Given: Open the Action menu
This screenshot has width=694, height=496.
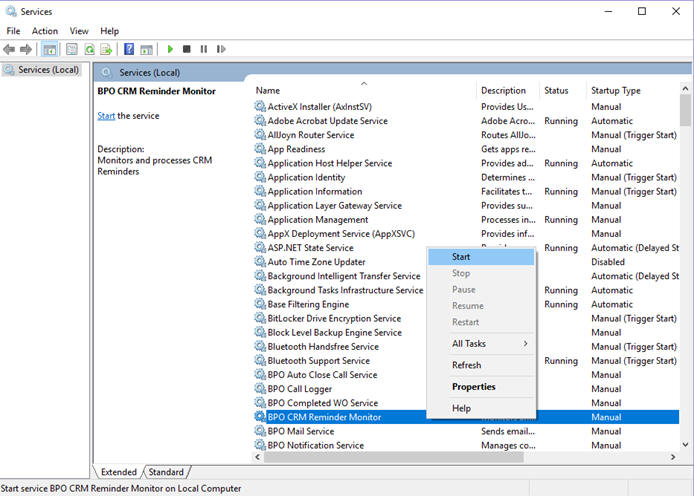Looking at the screenshot, I should (45, 31).
